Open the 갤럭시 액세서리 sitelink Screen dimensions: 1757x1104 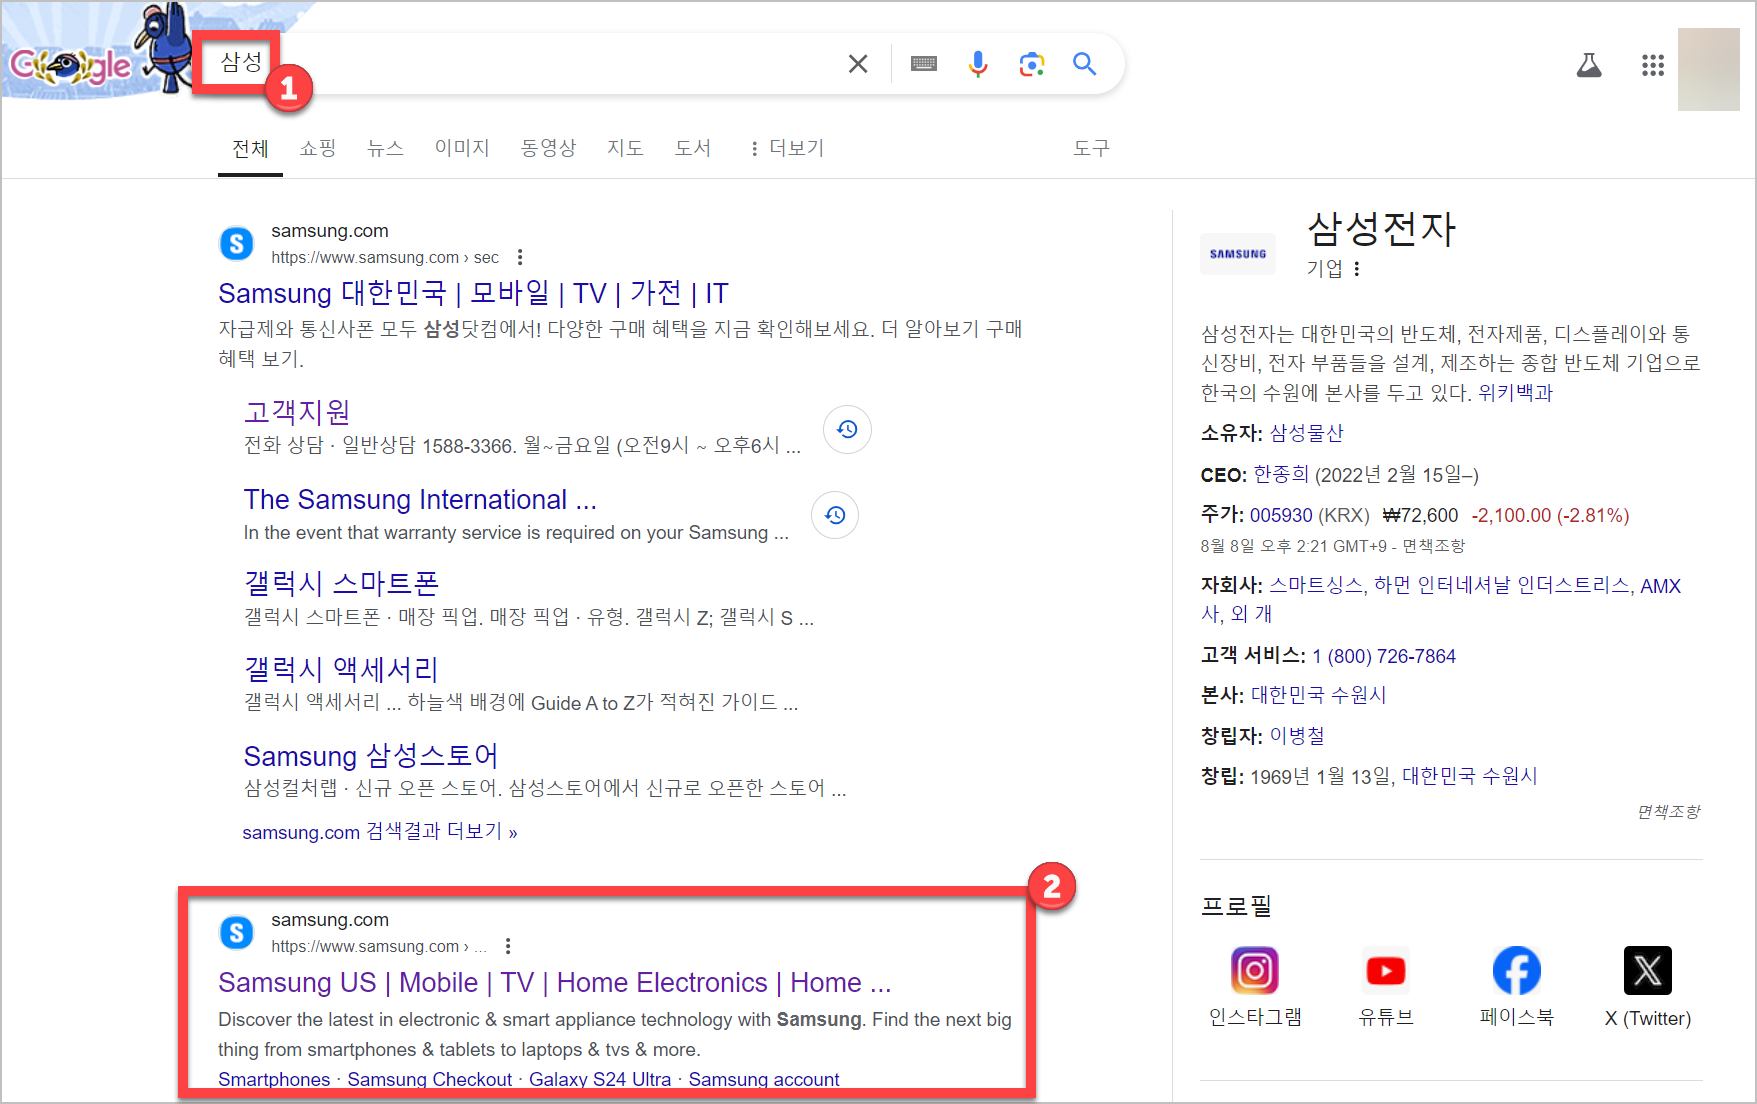point(341,669)
